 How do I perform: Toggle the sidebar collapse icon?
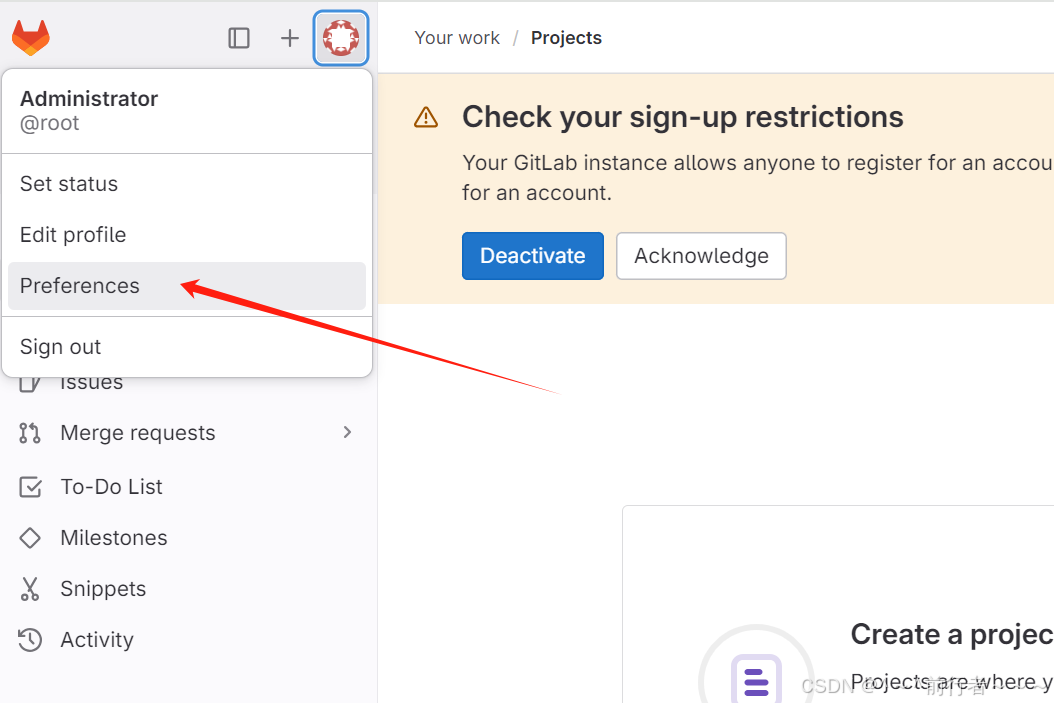click(x=239, y=38)
